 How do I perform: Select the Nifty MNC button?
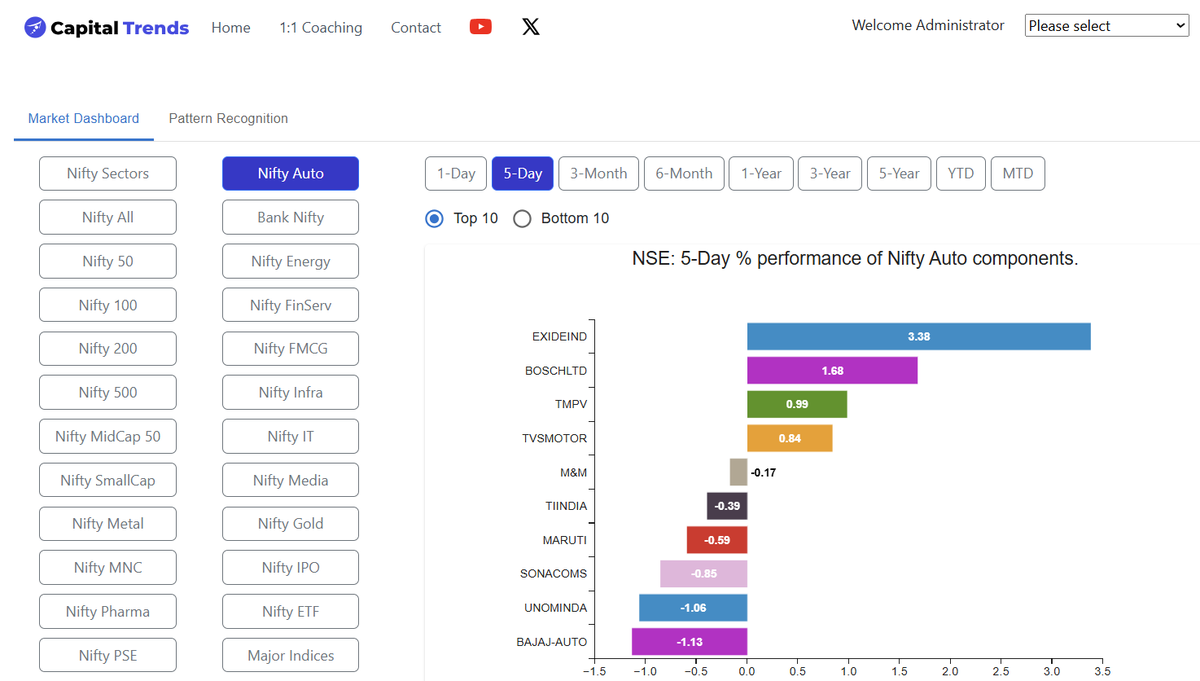coord(108,567)
